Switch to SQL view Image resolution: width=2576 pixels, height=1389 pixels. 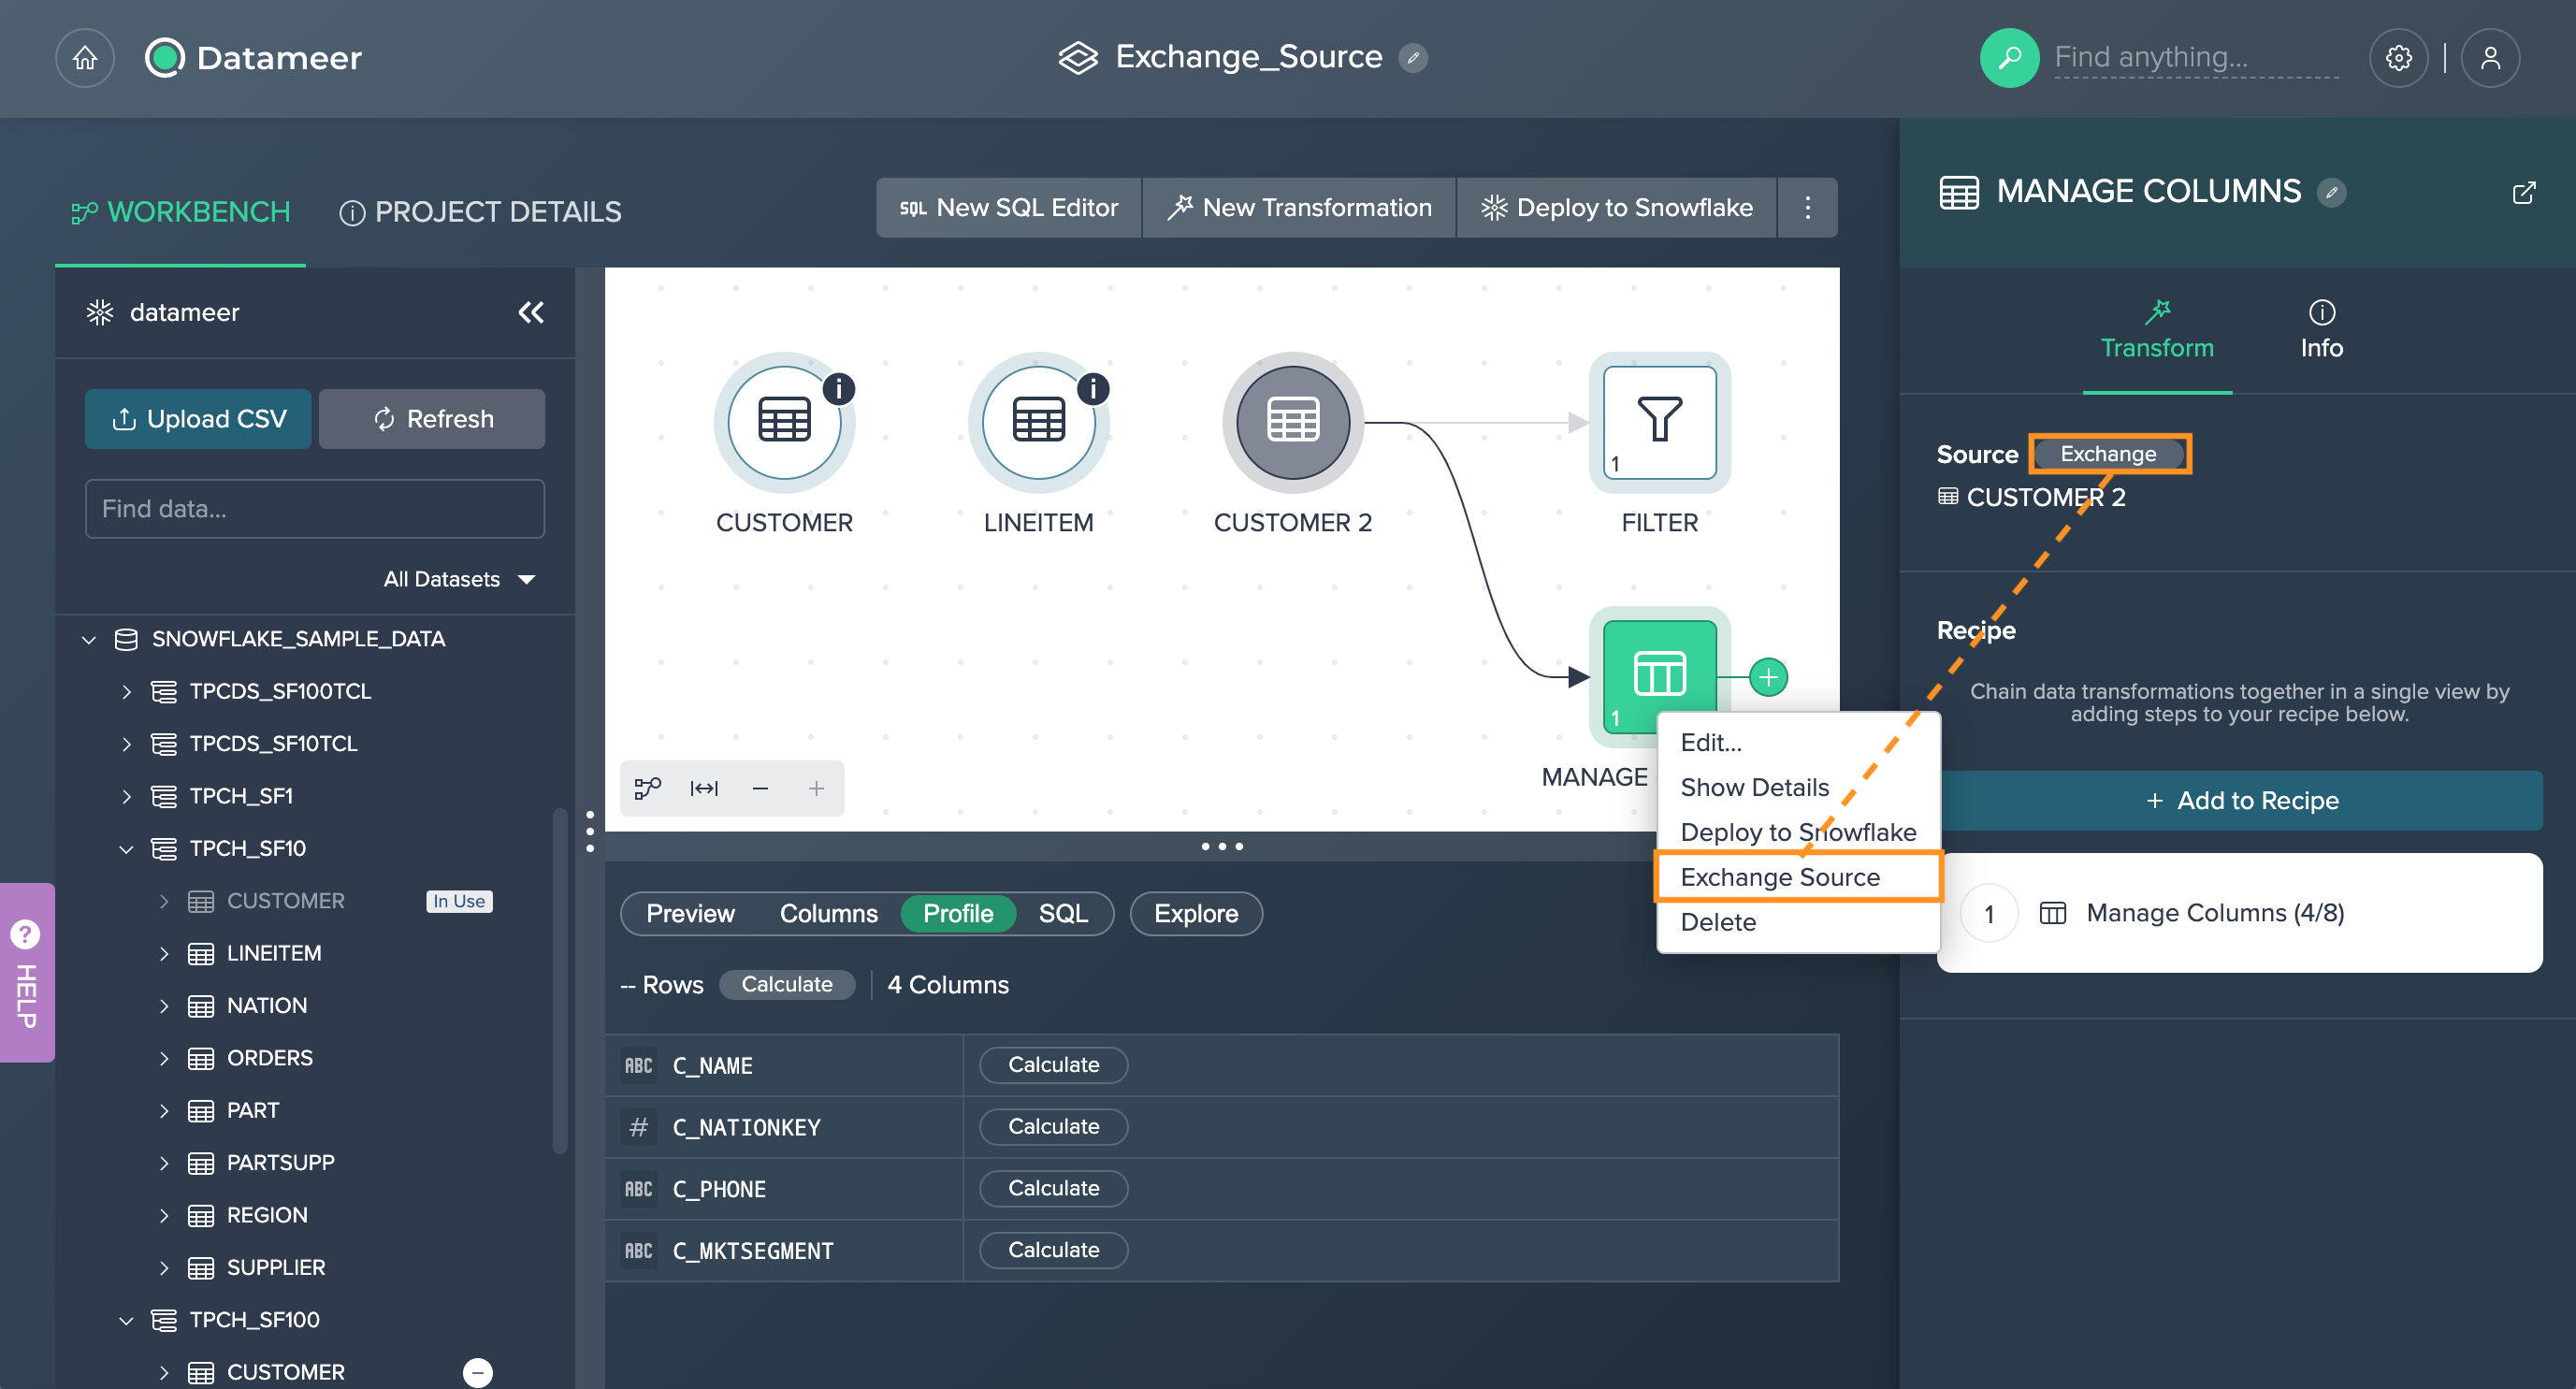click(1062, 914)
